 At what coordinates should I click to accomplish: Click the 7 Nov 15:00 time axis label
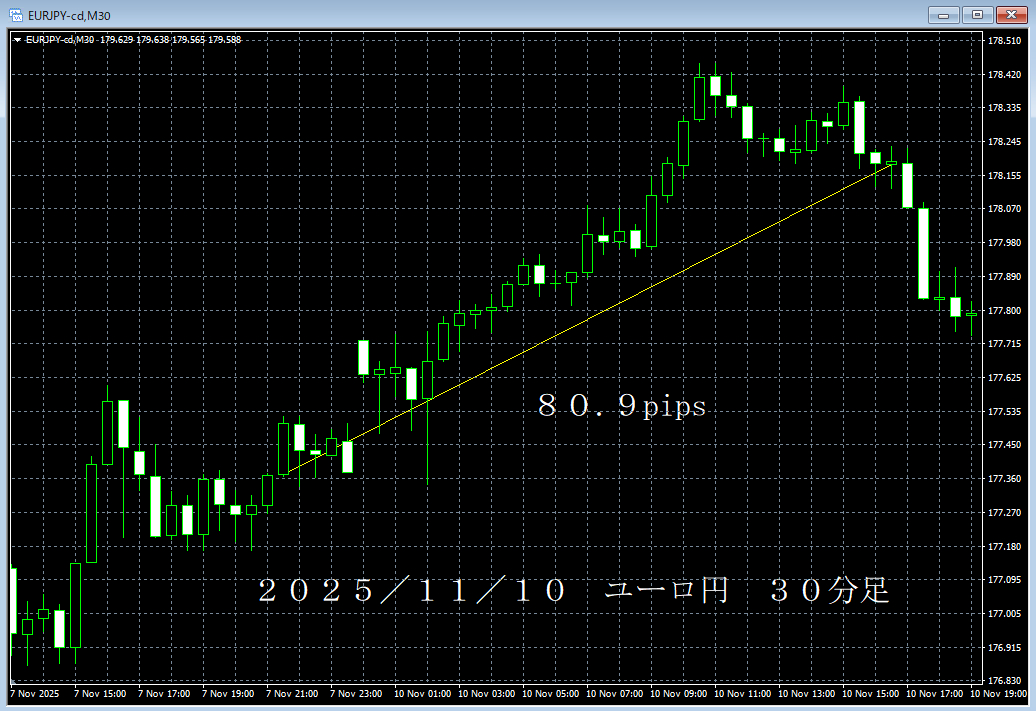(x=100, y=694)
